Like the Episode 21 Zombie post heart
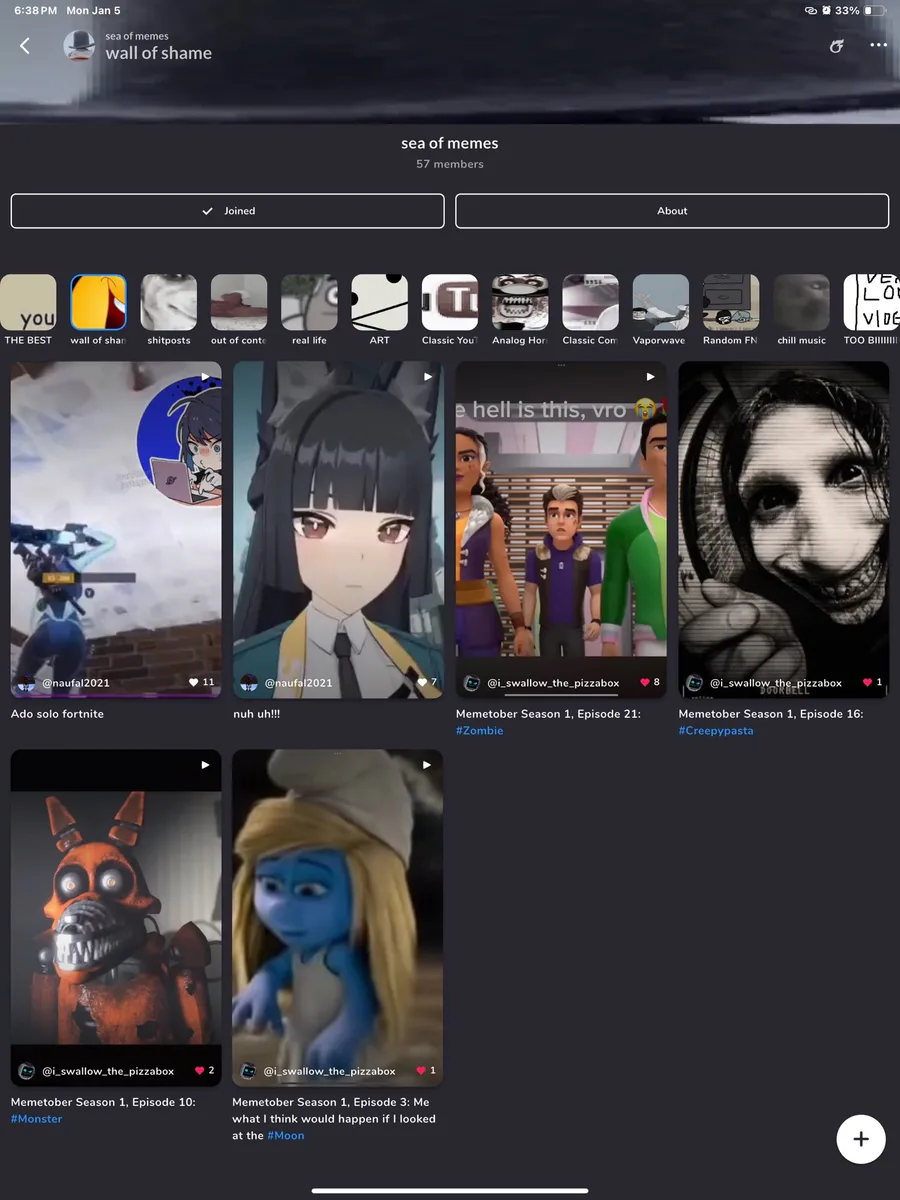 tap(645, 682)
